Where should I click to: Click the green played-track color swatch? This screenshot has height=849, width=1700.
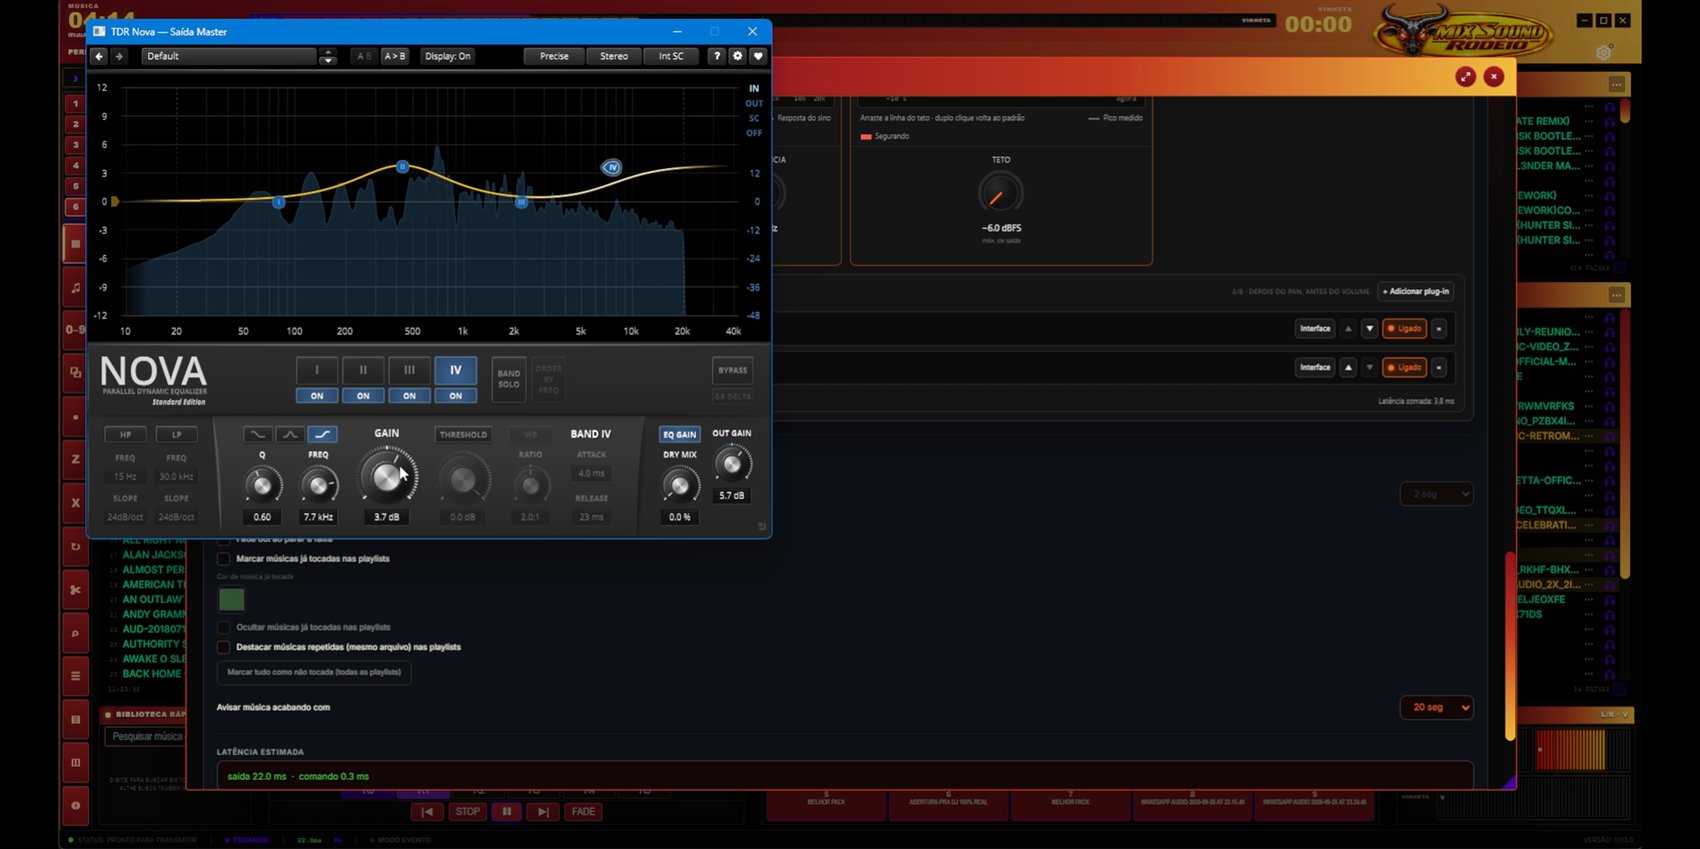coord(231,599)
